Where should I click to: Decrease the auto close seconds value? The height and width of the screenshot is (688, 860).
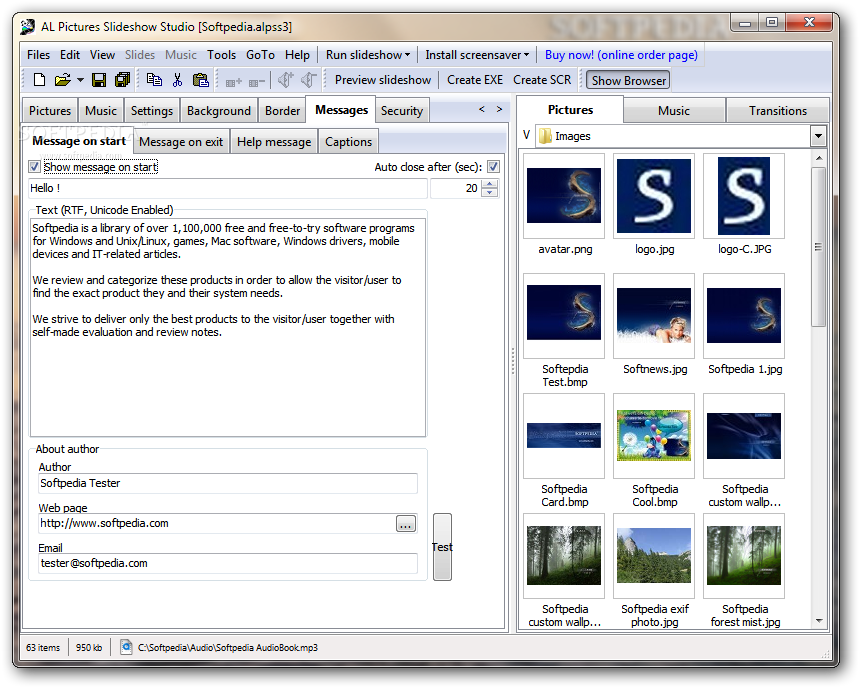(x=490, y=193)
